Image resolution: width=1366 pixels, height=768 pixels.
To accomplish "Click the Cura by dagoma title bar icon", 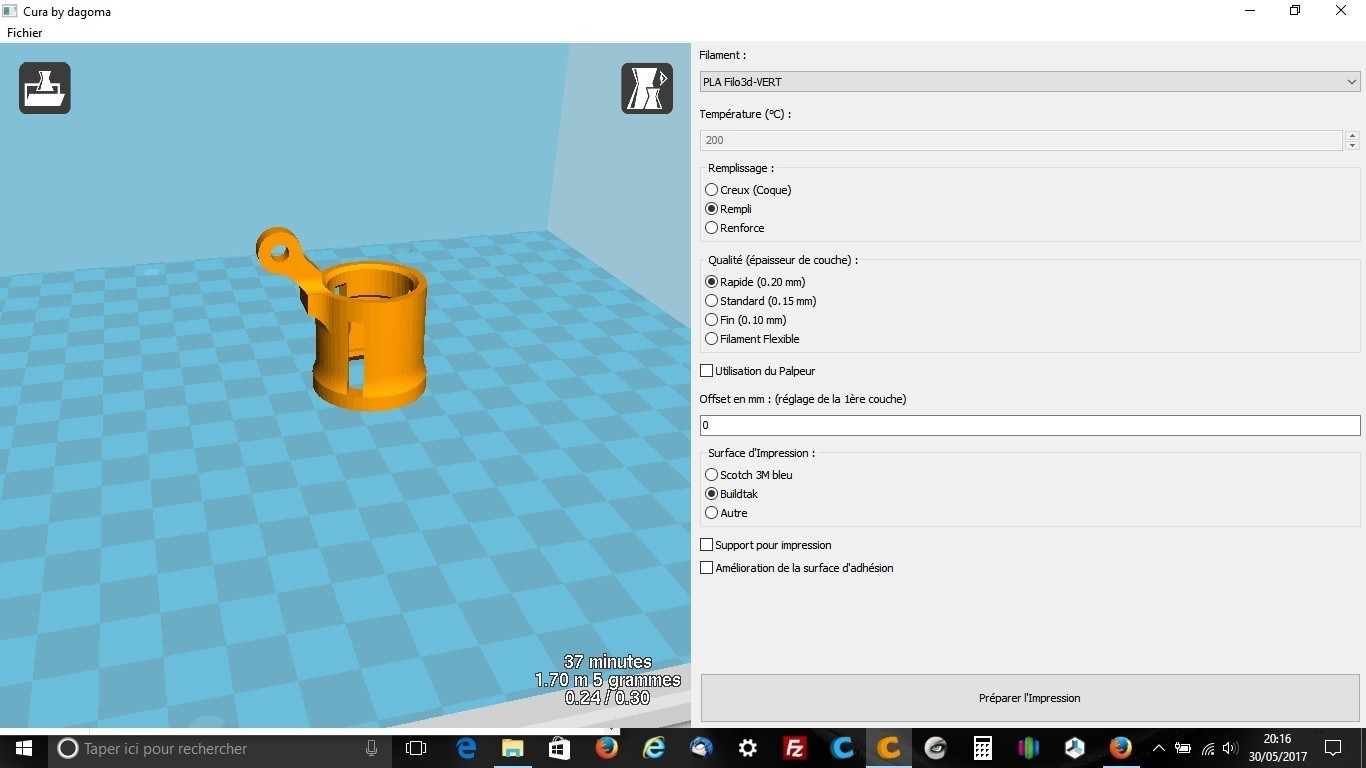I will (x=10, y=12).
